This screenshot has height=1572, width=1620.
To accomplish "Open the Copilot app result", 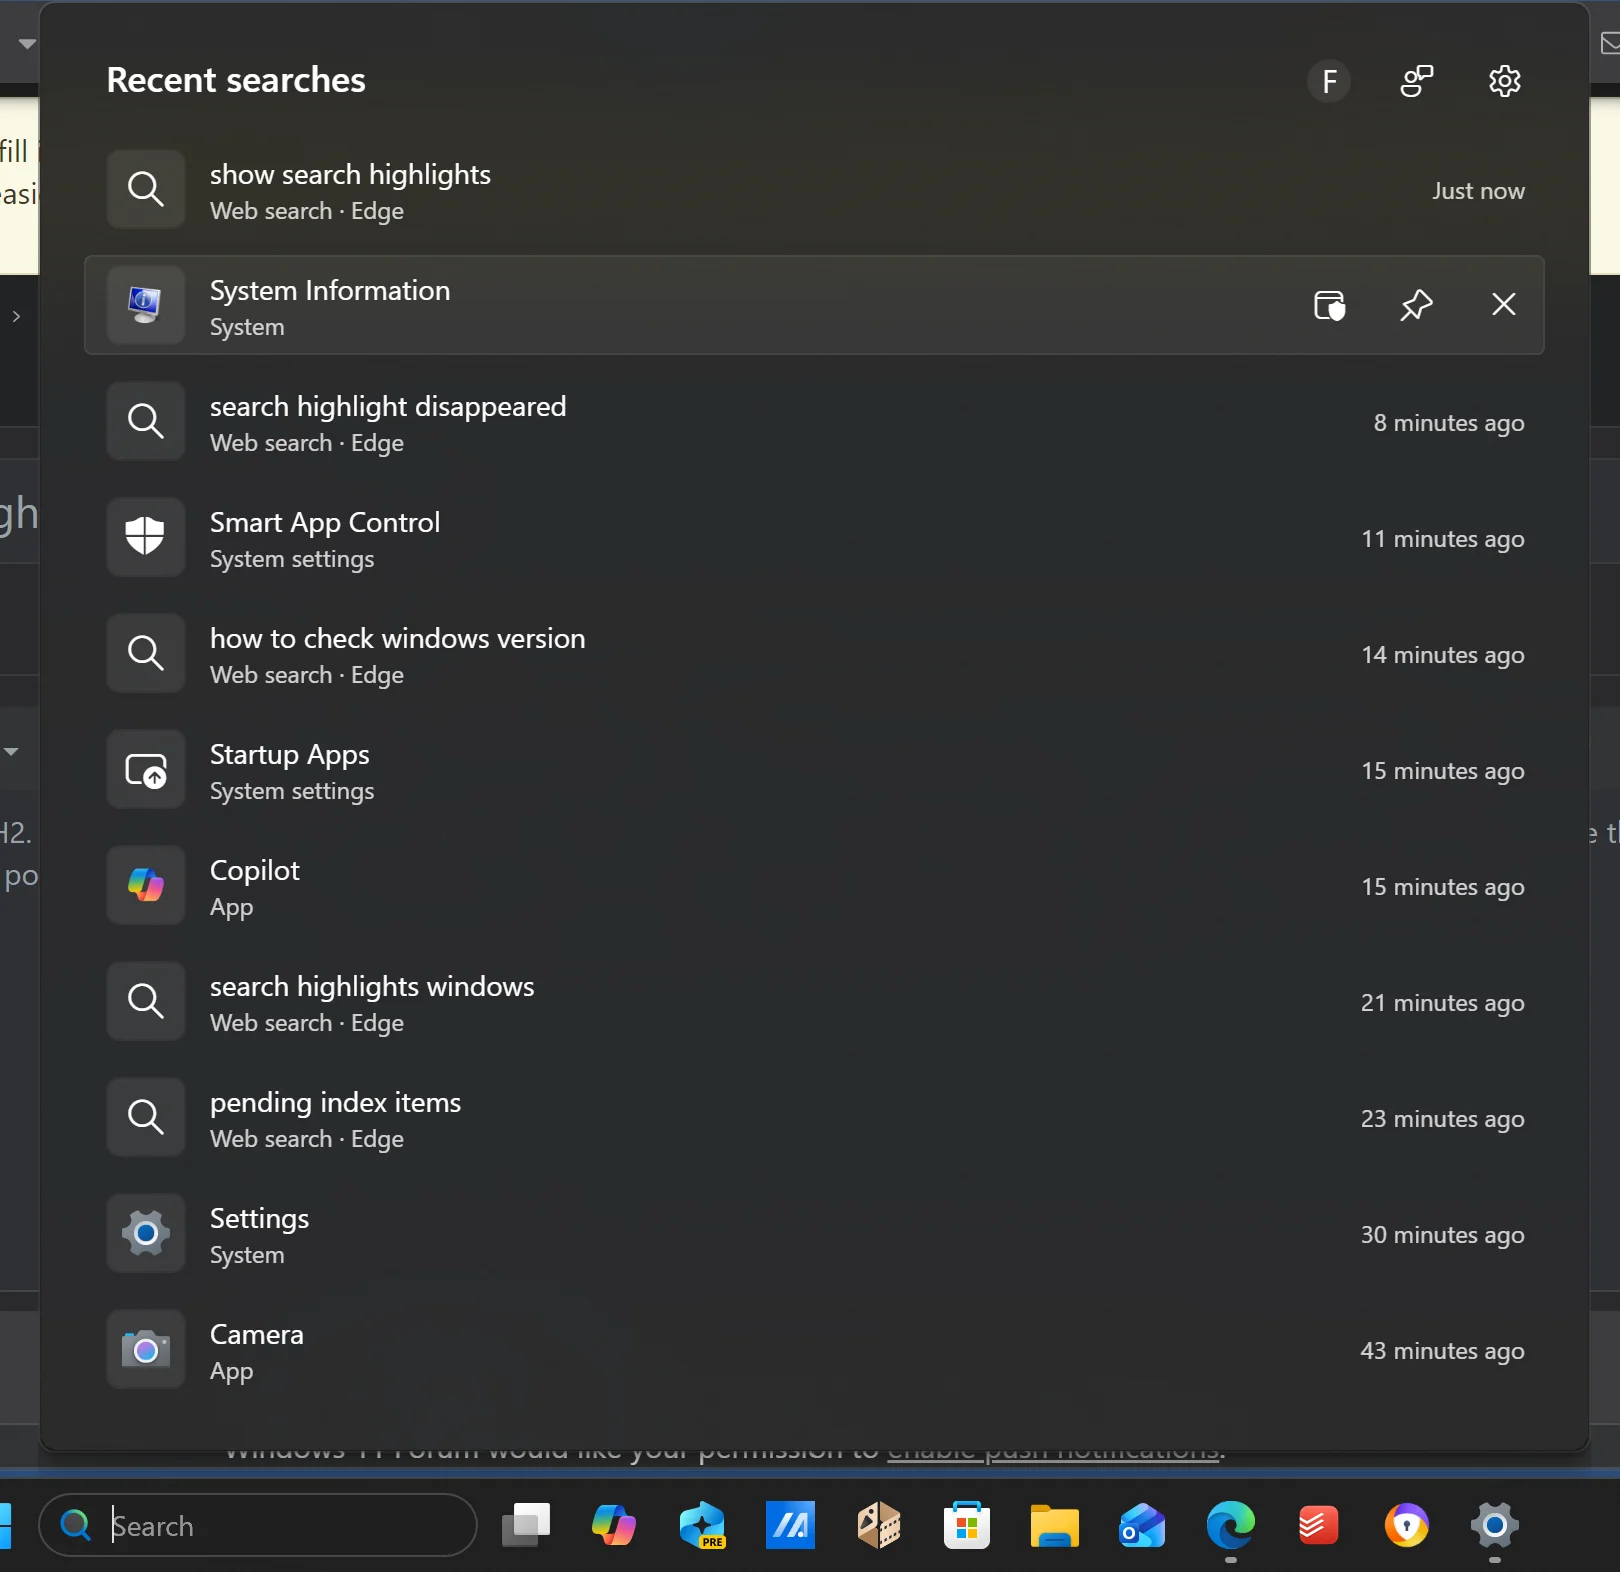I will tap(814, 886).
